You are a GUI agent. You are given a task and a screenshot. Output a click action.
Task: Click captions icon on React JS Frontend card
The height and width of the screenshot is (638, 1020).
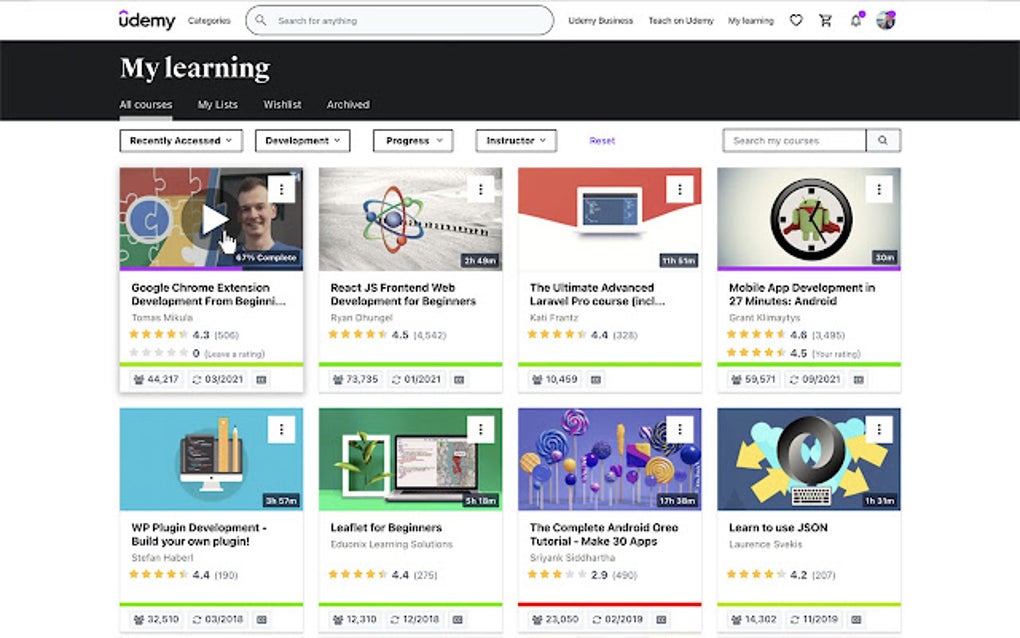[459, 379]
